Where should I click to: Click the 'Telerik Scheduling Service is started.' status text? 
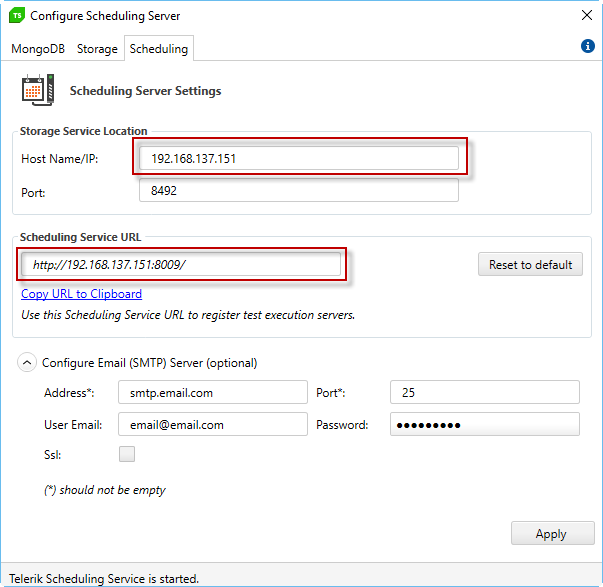(x=104, y=579)
